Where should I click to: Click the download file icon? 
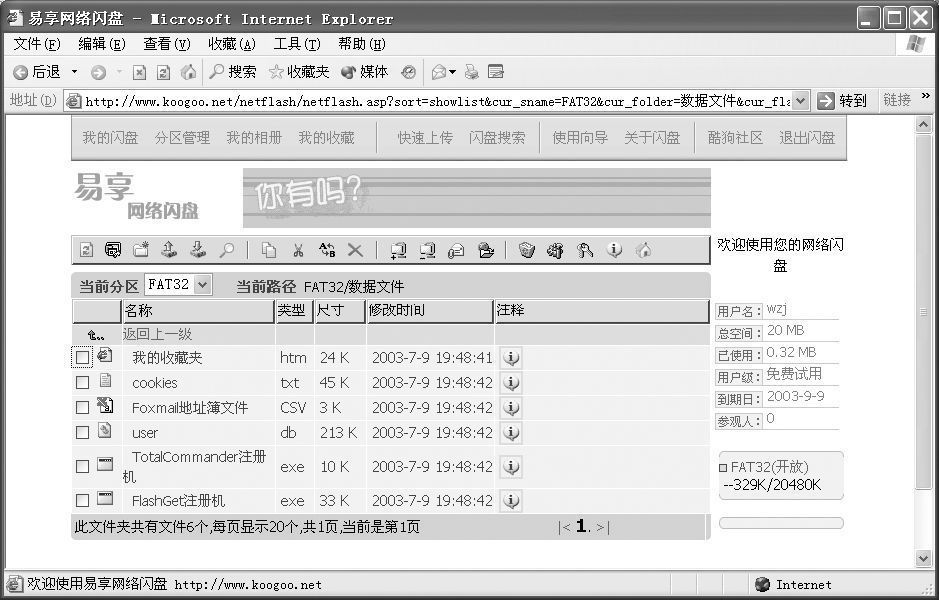point(198,250)
